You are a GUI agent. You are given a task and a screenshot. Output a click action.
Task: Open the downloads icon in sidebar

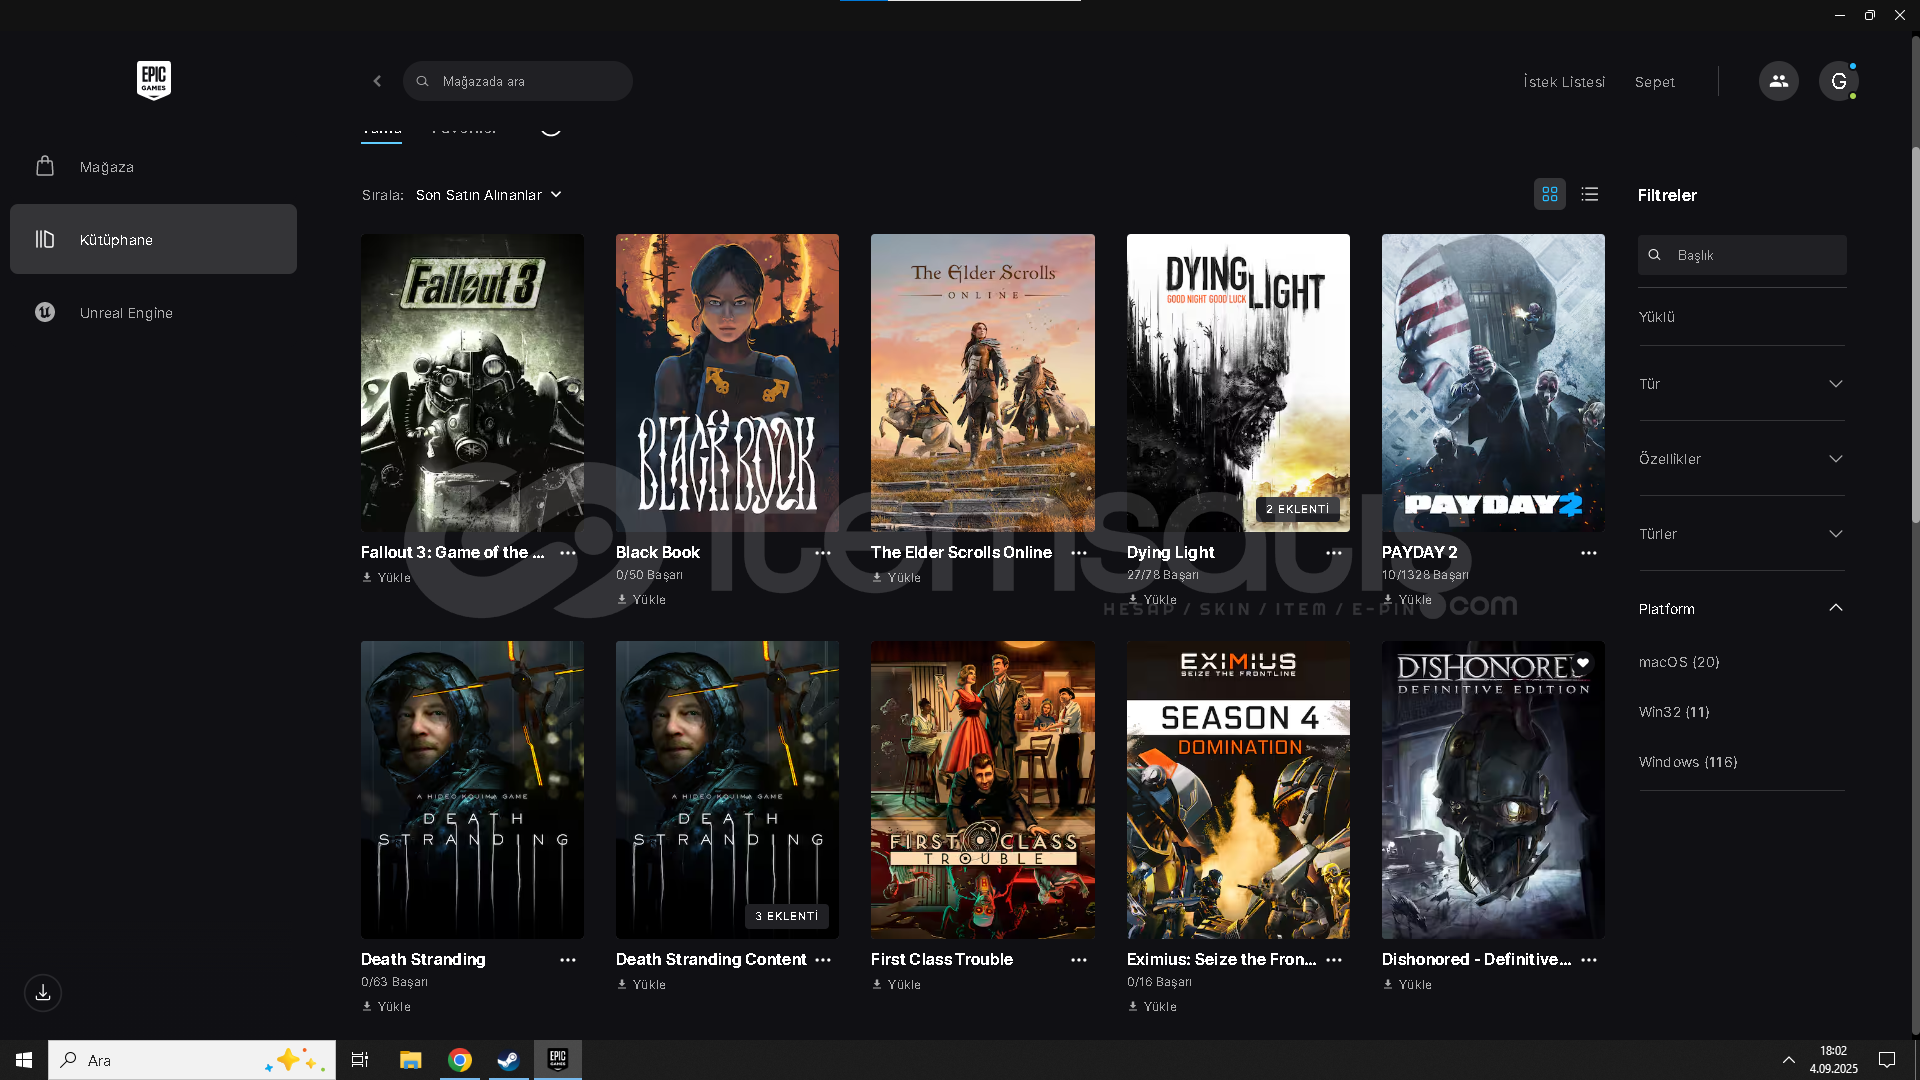[x=43, y=993]
